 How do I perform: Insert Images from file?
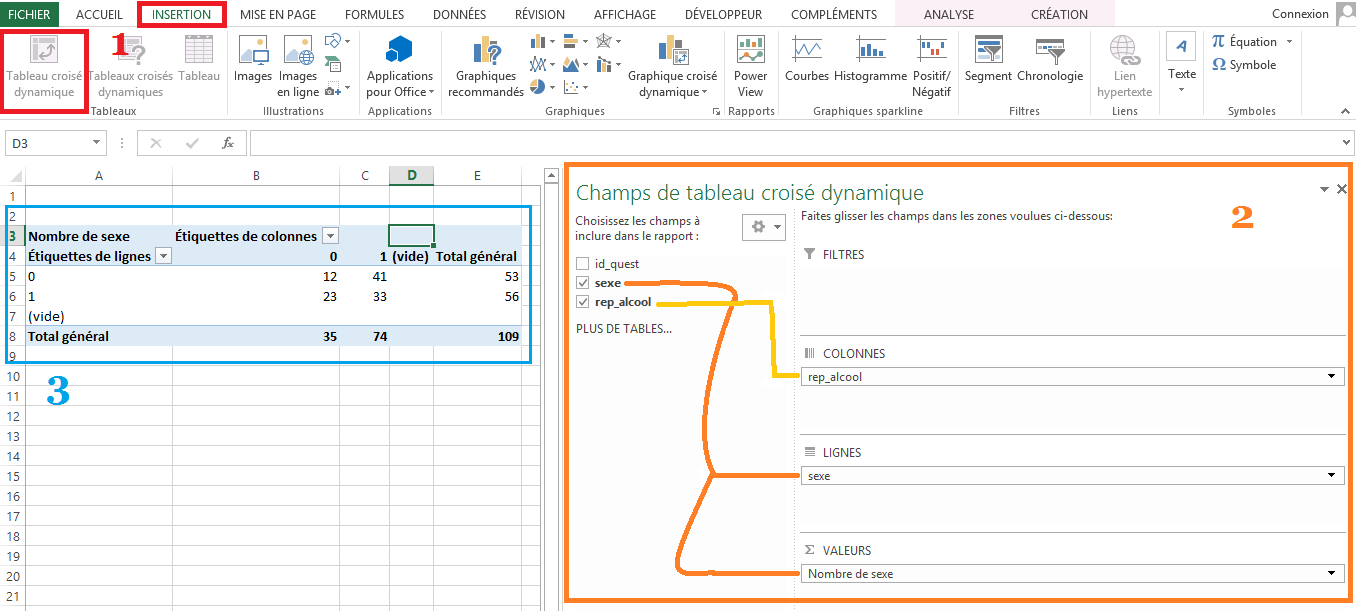252,62
